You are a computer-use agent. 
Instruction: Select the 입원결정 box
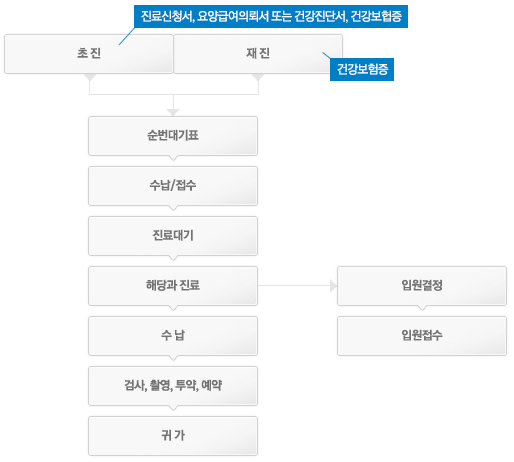click(422, 286)
